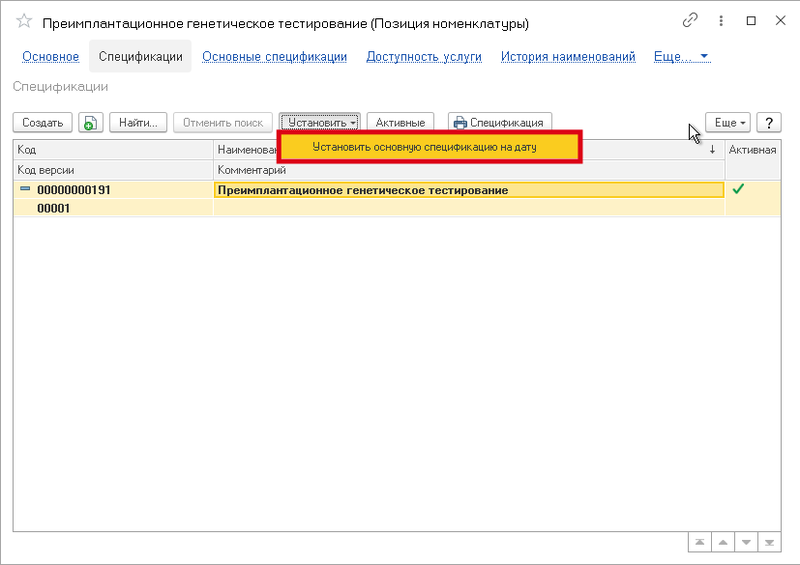
Task: Open window options vertical dots menu
Action: click(721, 21)
